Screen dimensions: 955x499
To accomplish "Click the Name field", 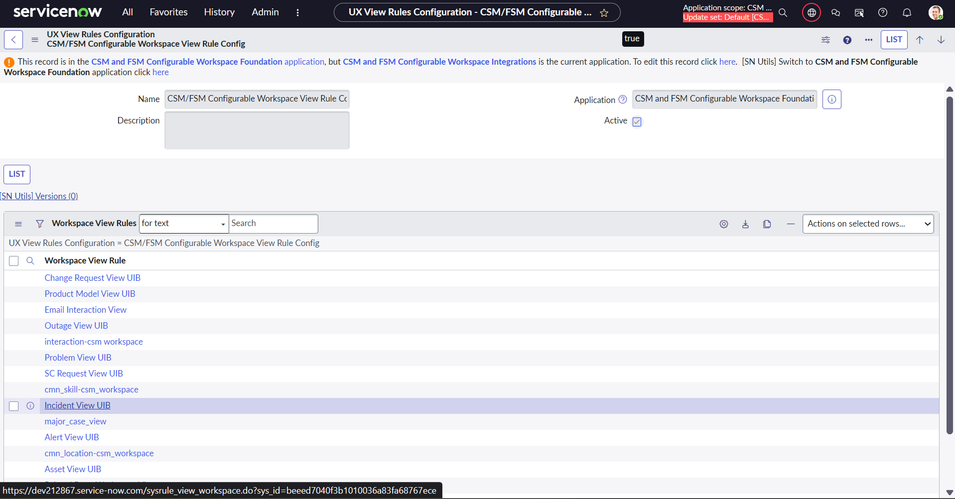I will click(257, 99).
